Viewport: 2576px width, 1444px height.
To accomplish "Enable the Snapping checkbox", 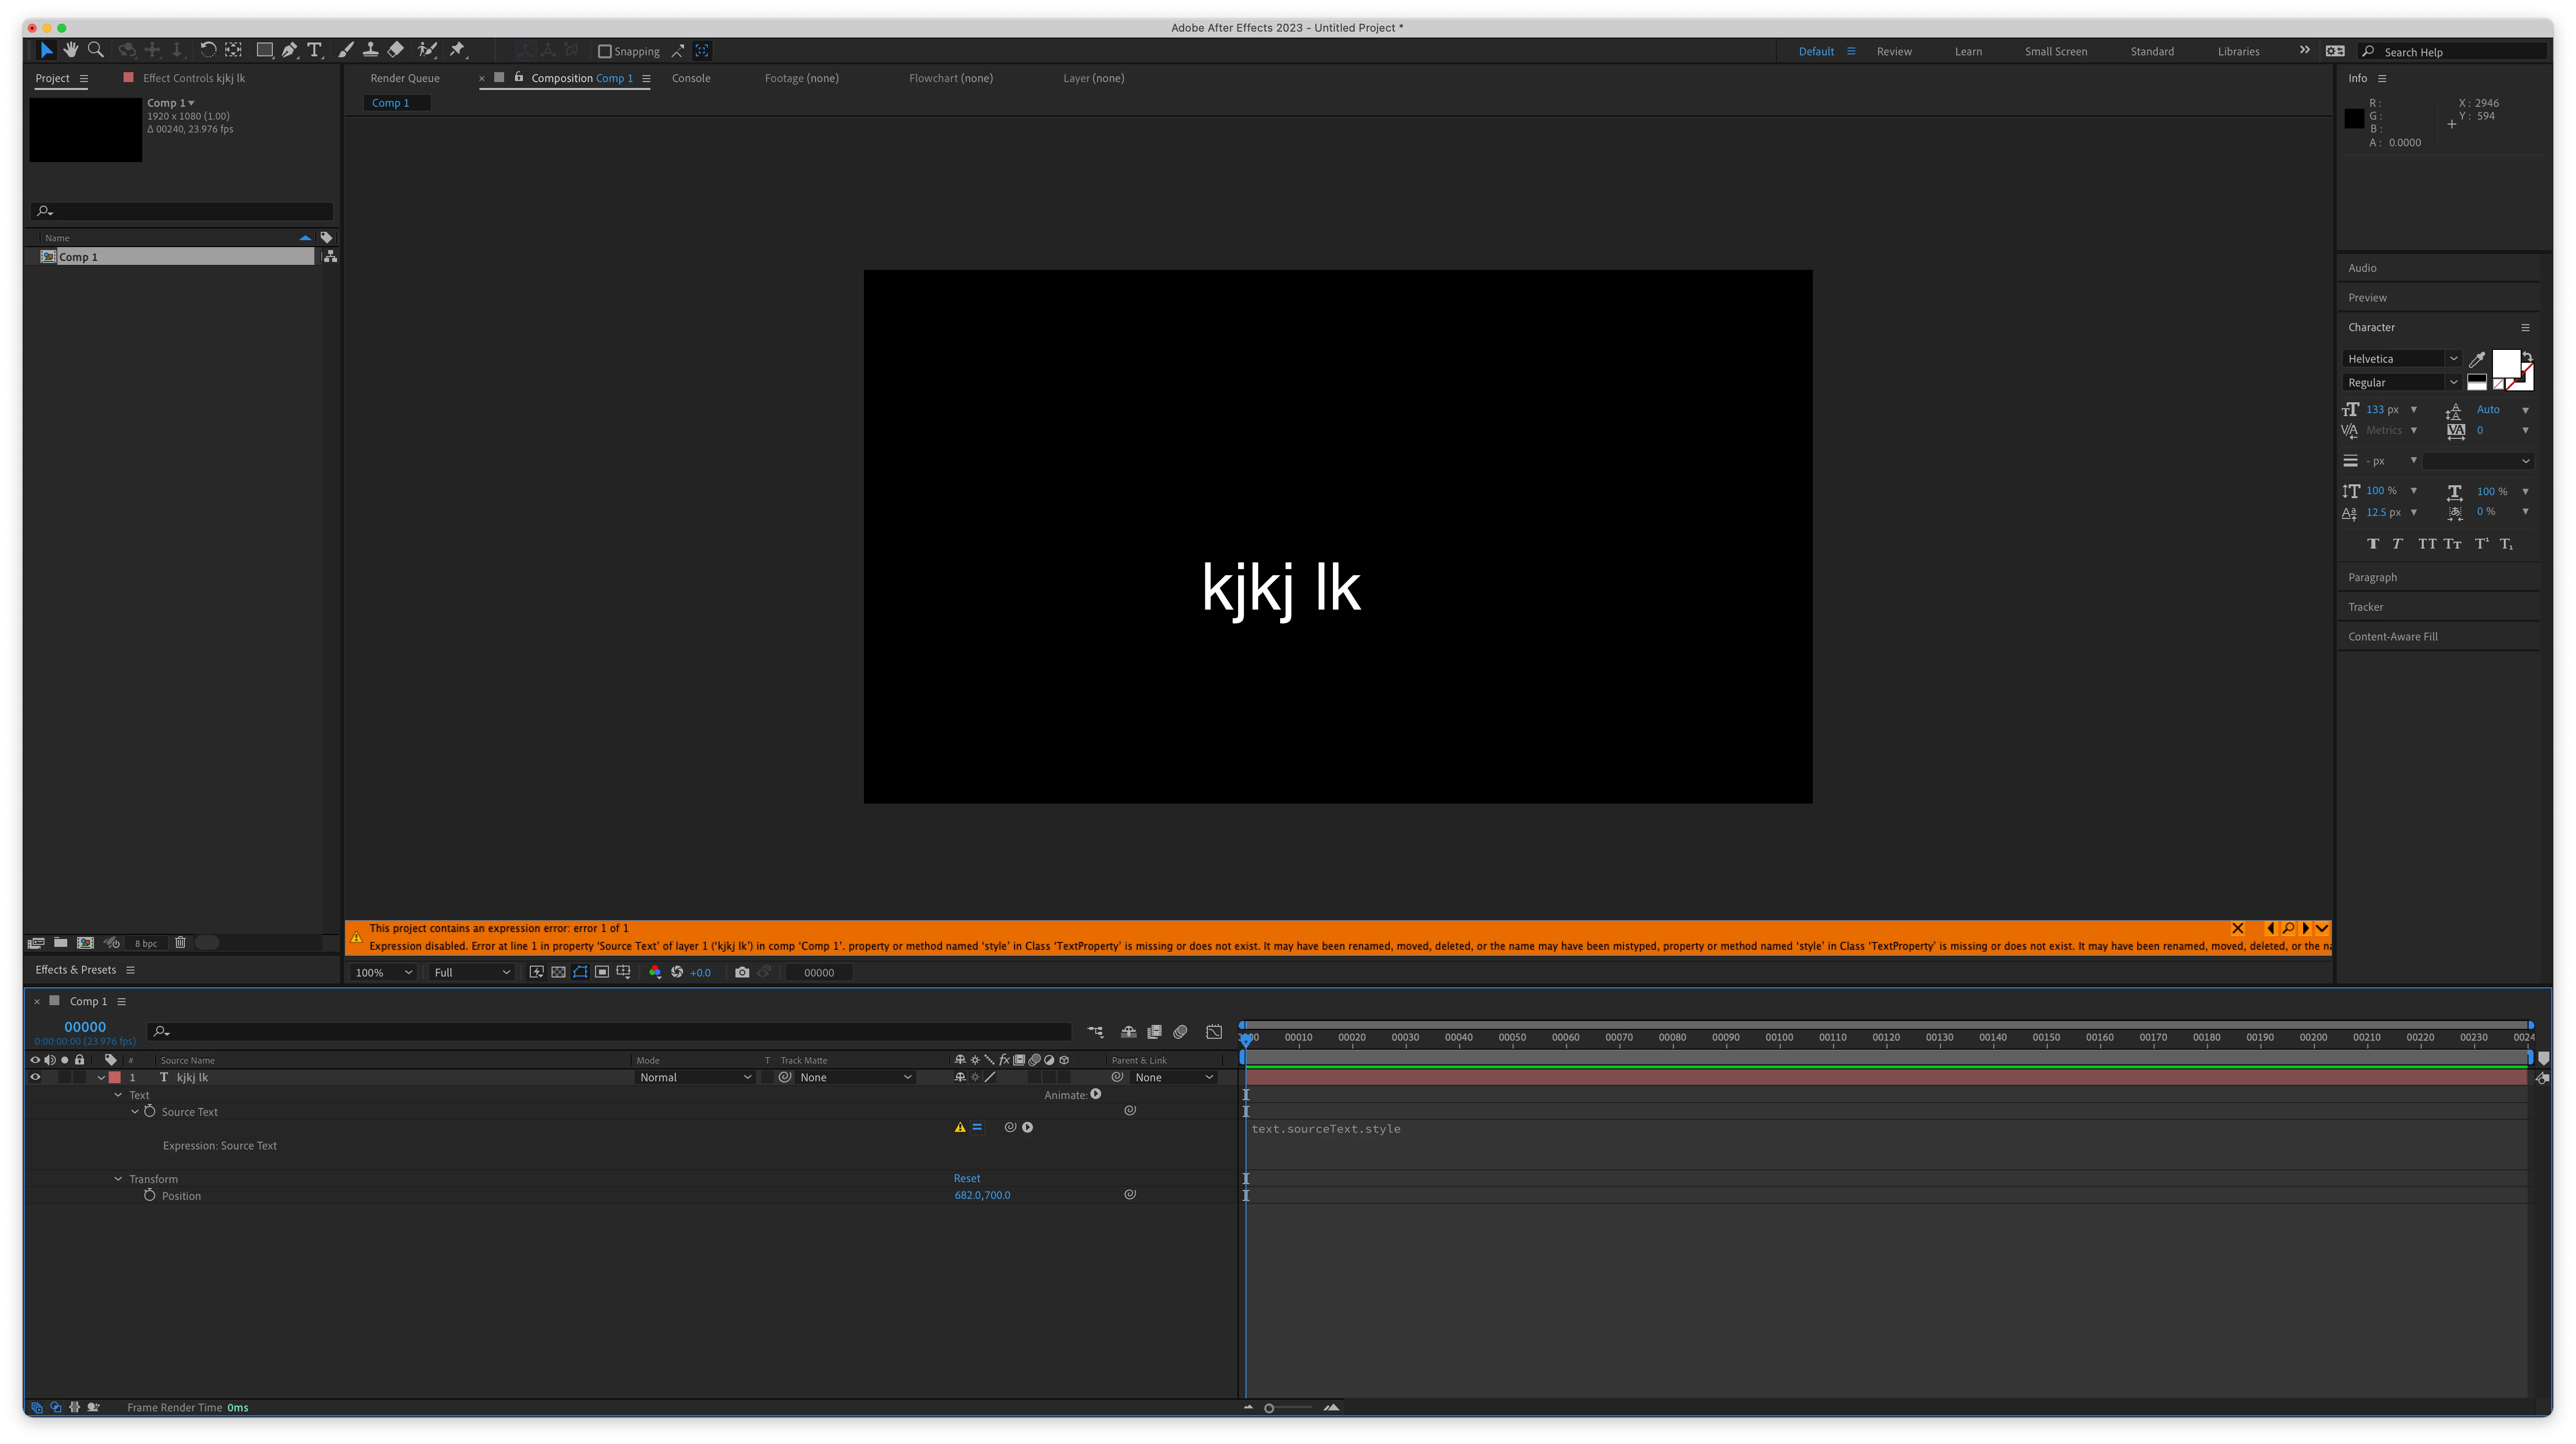I will pos(604,52).
